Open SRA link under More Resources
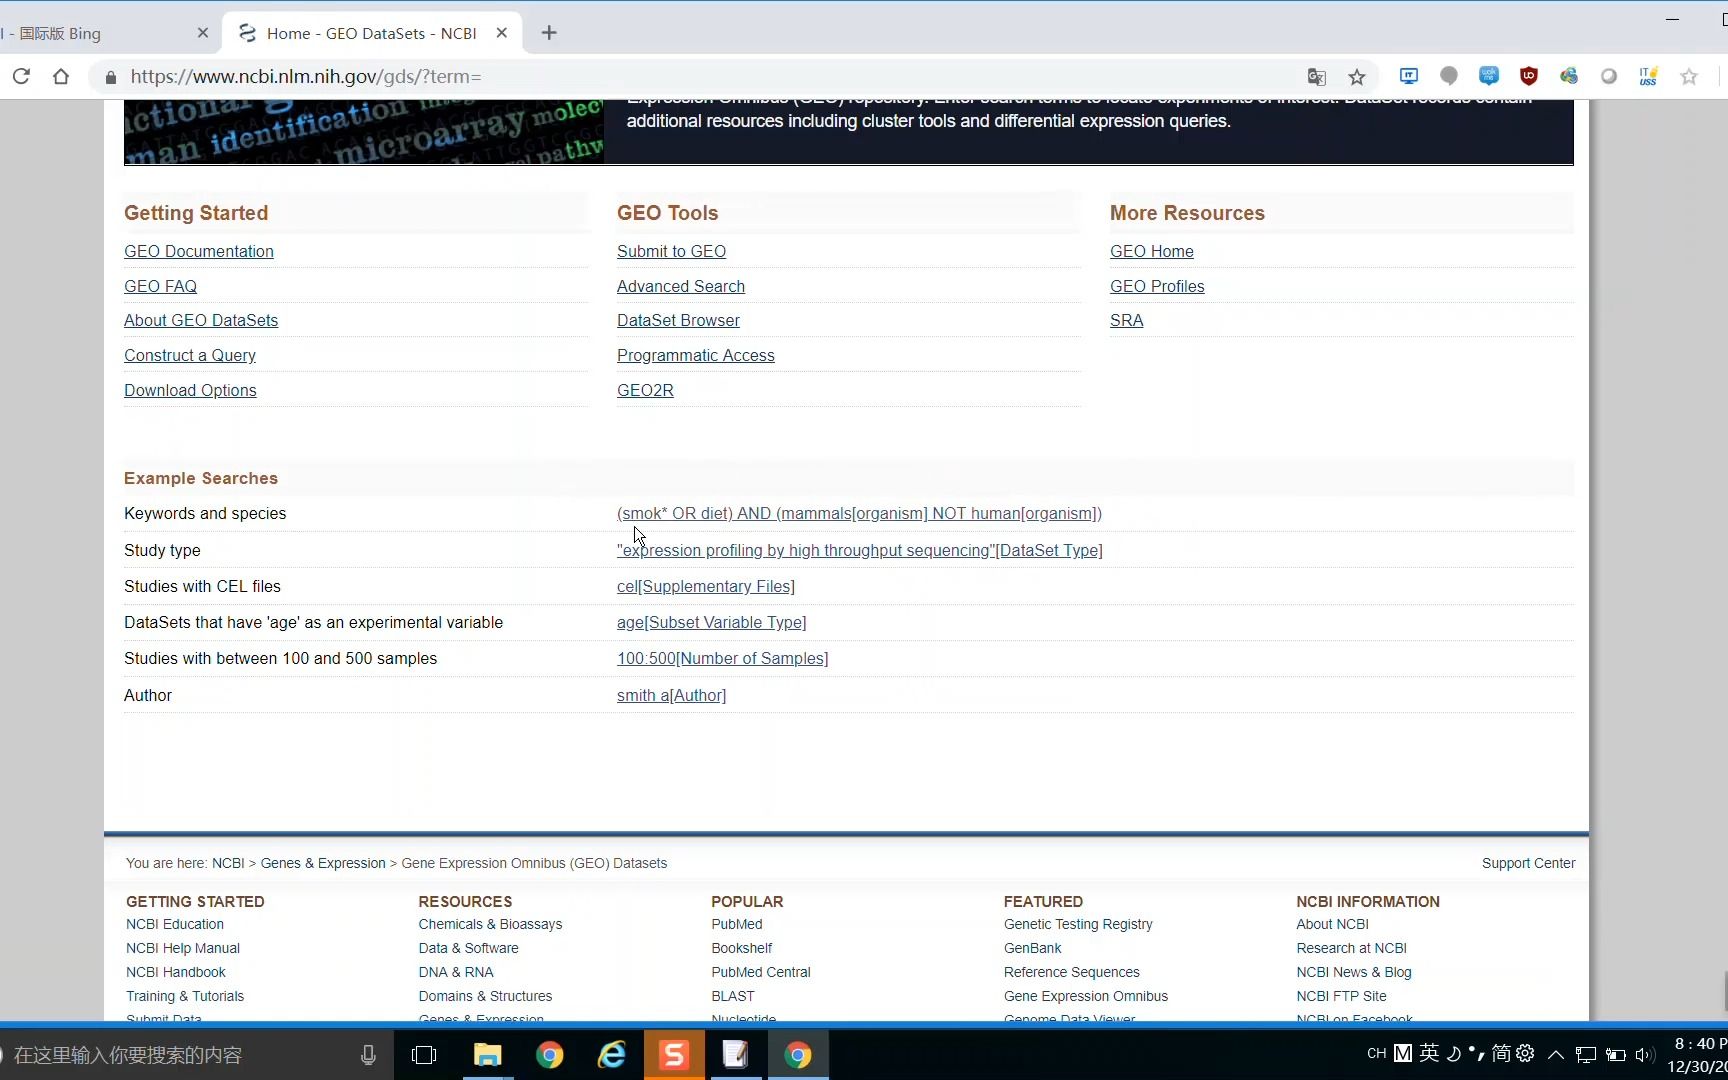The image size is (1728, 1080). 1127,321
